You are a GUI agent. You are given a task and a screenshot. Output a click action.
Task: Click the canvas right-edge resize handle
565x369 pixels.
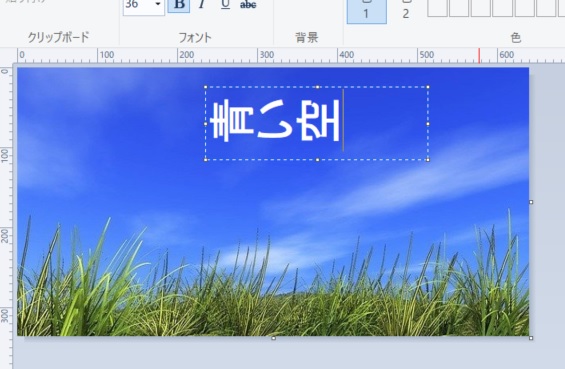[x=531, y=202]
